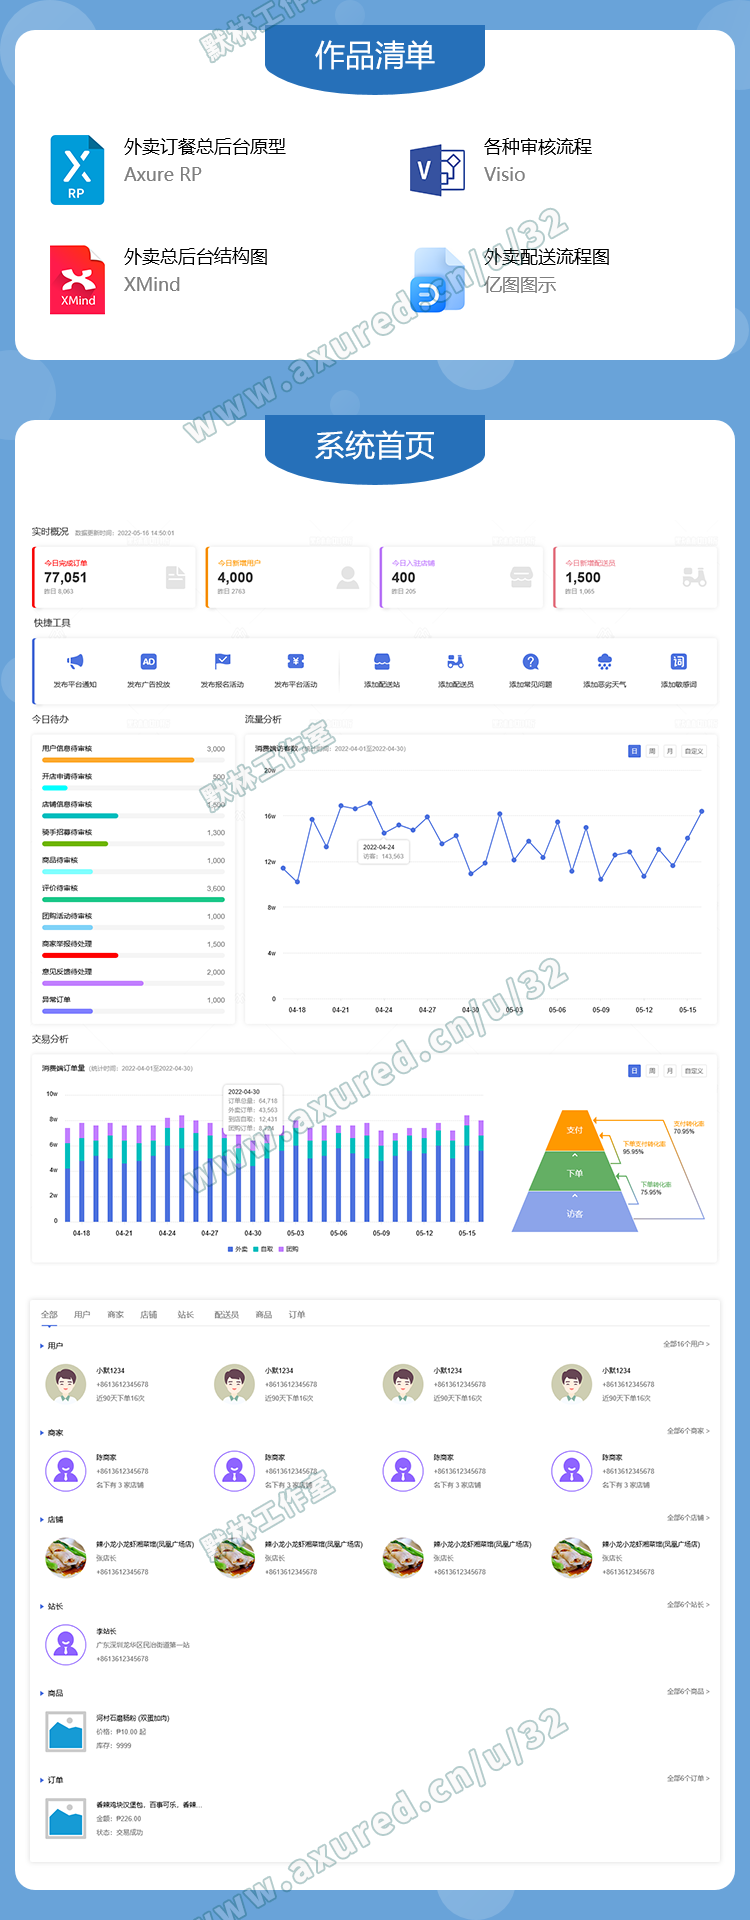Screen dimensions: 750x1920
Task: Open the 全部6个商品 link
Action: pos(689,1692)
